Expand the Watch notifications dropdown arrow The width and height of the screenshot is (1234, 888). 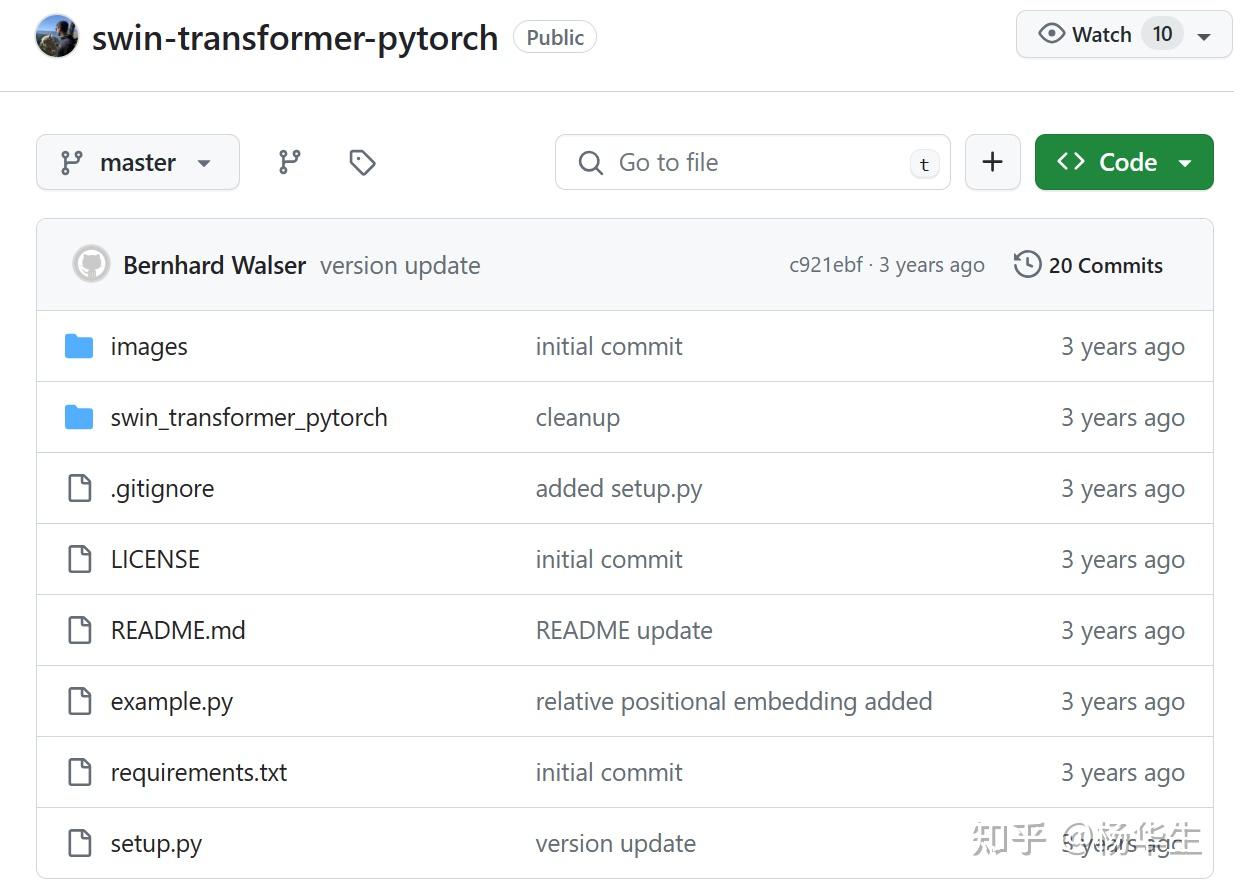1206,33
